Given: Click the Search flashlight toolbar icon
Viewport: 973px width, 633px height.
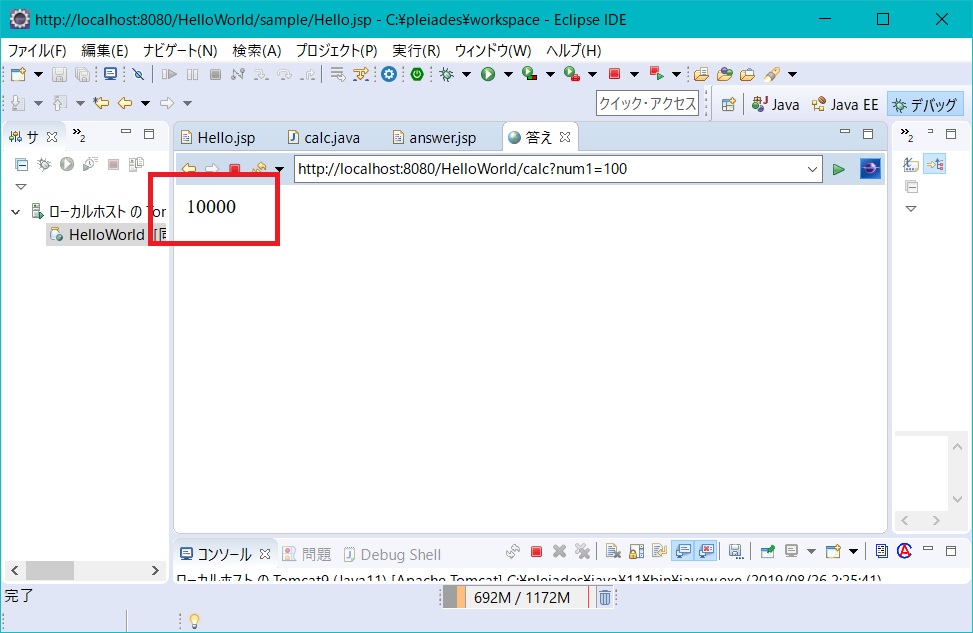Looking at the screenshot, I should pos(771,74).
